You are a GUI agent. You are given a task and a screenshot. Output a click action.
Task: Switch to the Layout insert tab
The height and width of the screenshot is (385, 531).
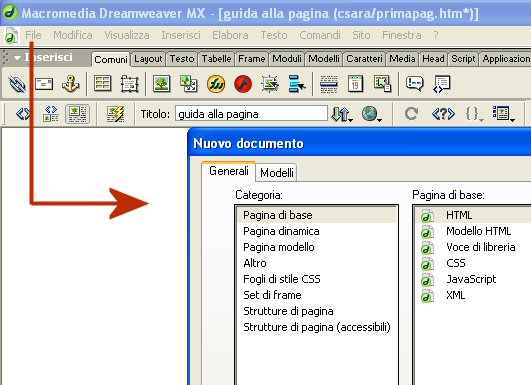pos(148,59)
